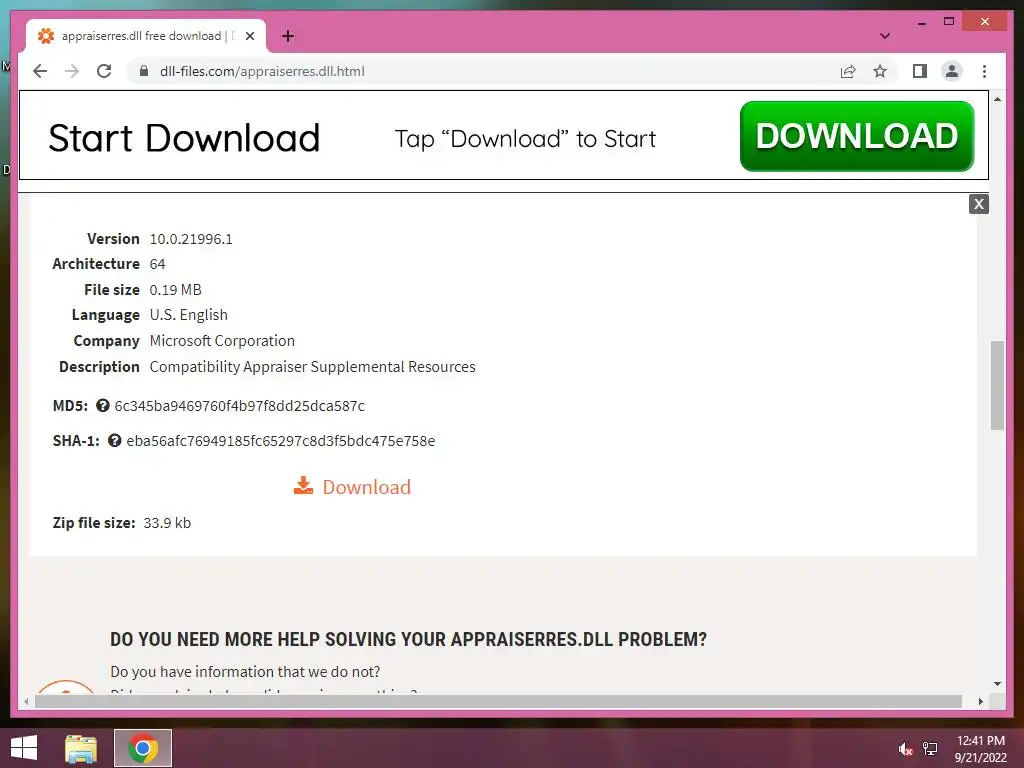Click the muted volume tray icon

pos(905,749)
